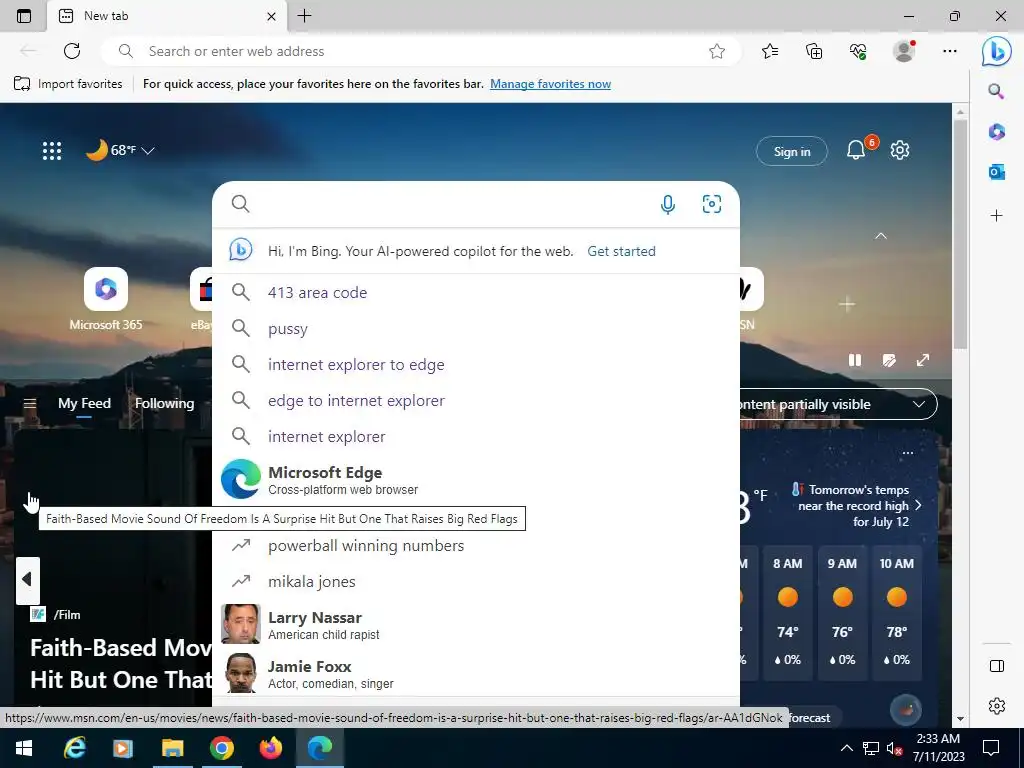Open Internet Explorer from taskbar
This screenshot has width=1024, height=768.
(74, 748)
